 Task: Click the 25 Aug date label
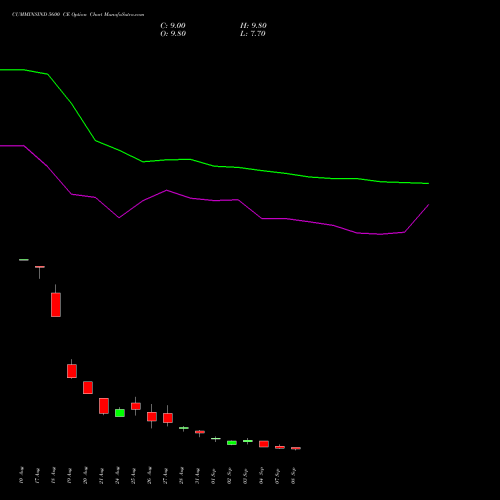tap(133, 475)
